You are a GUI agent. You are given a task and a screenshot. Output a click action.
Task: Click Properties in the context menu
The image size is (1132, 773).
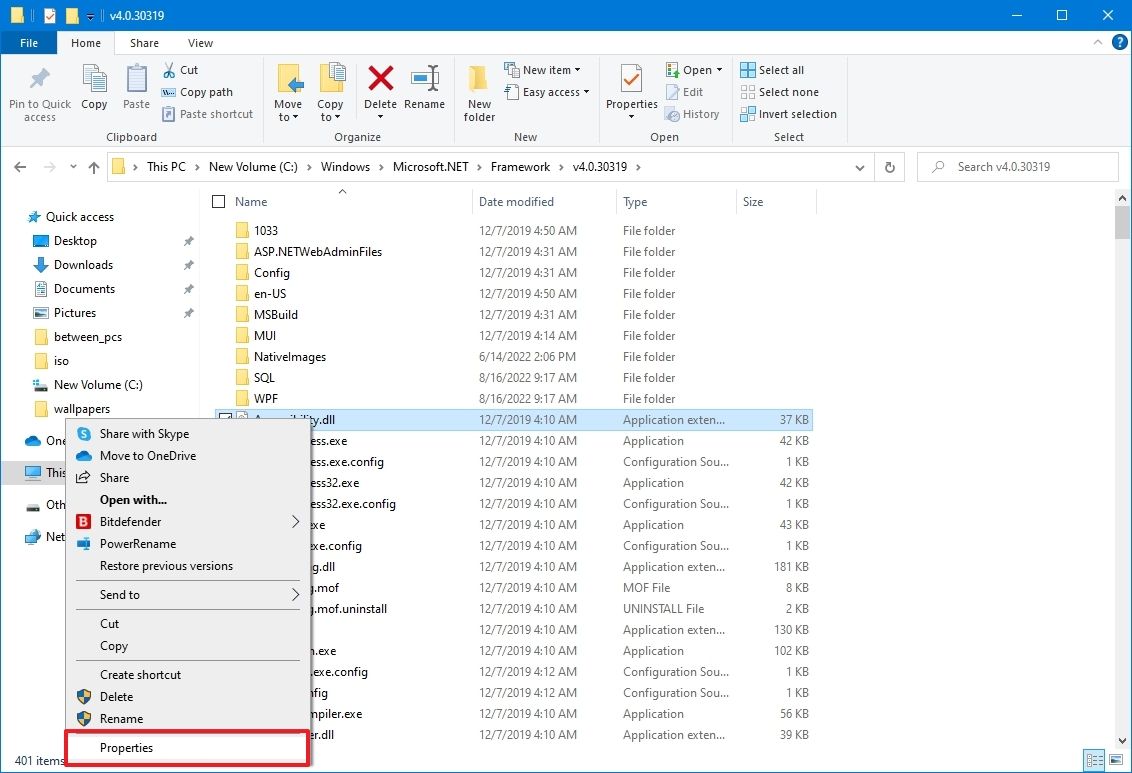coord(126,747)
